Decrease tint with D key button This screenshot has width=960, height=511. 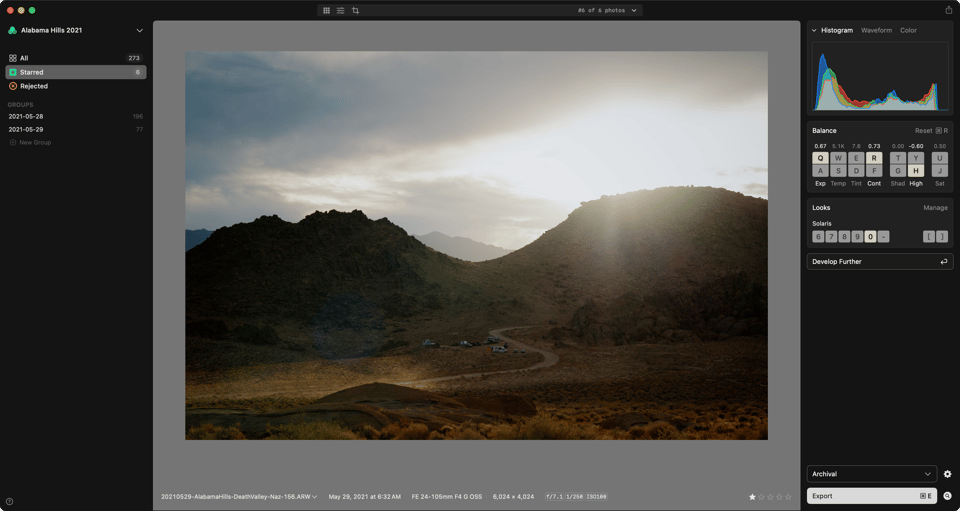(856, 171)
